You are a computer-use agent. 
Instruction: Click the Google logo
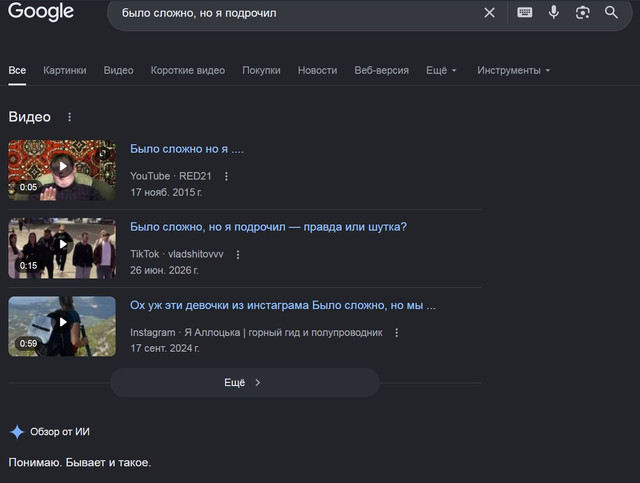(41, 11)
